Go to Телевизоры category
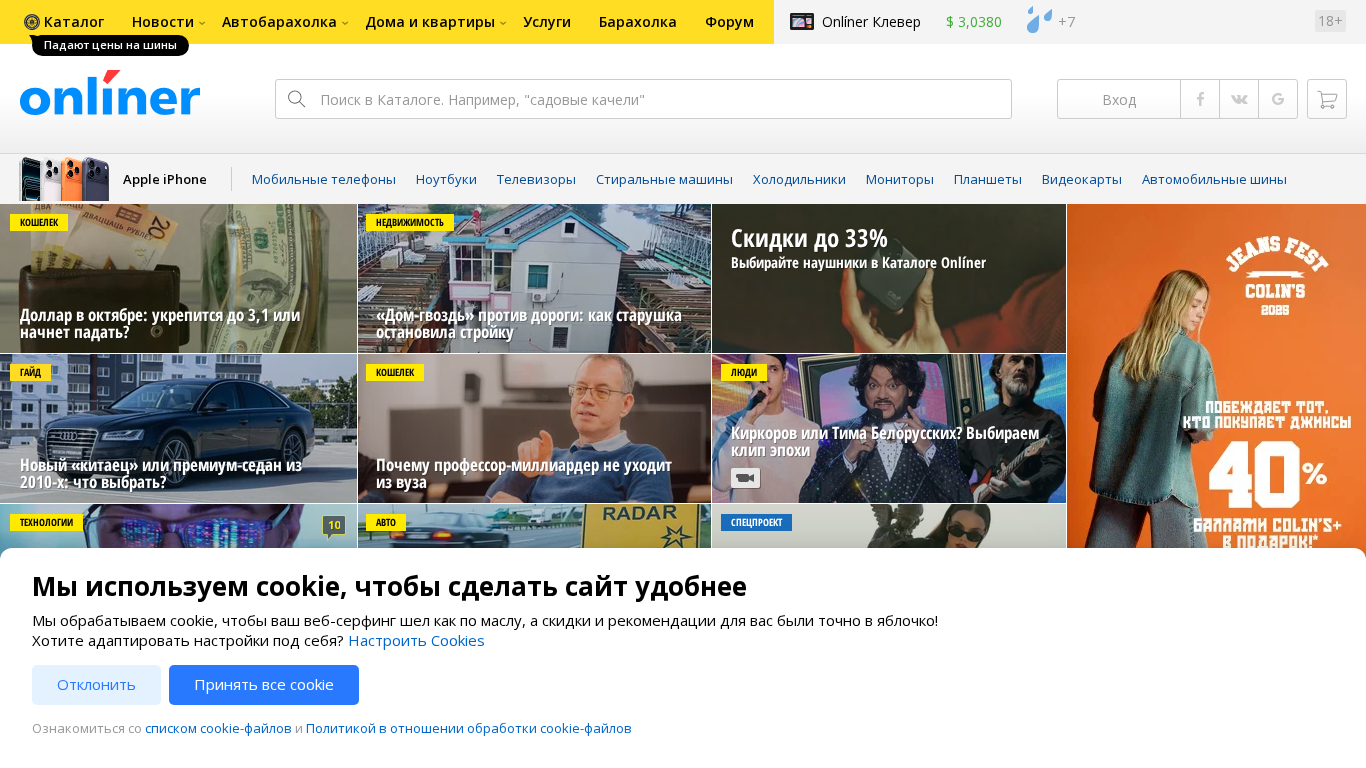The height and width of the screenshot is (768, 1366). pyautogui.click(x=536, y=179)
